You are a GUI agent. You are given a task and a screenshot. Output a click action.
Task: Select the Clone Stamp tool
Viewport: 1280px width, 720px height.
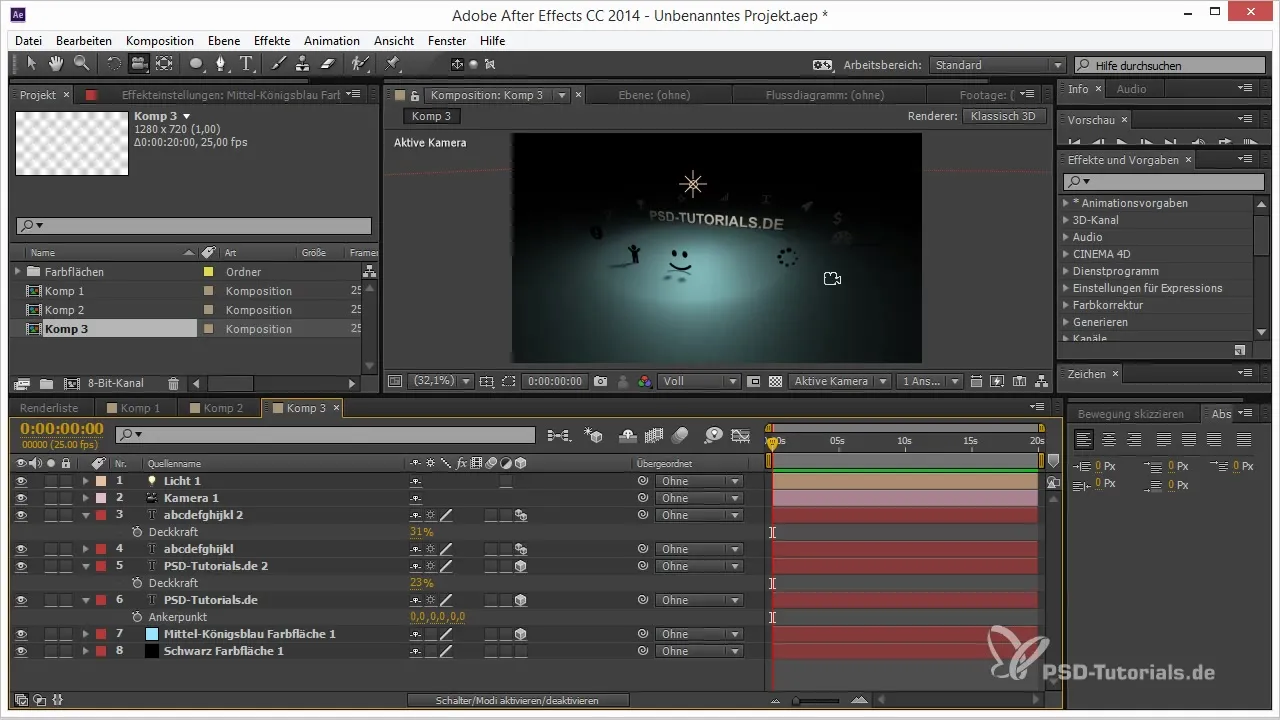coord(303,64)
